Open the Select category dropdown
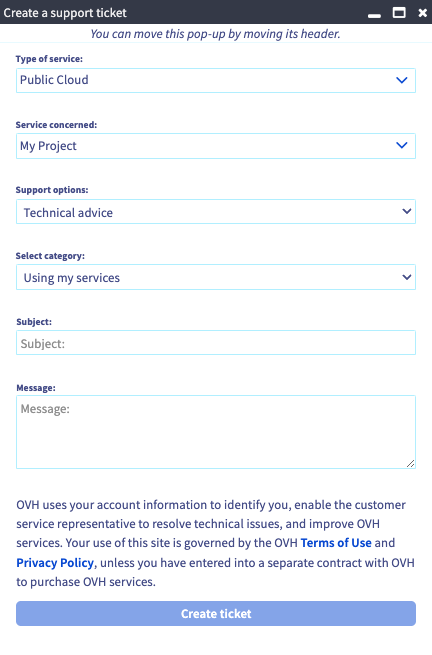Image resolution: width=432 pixels, height=655 pixels. 216,277
